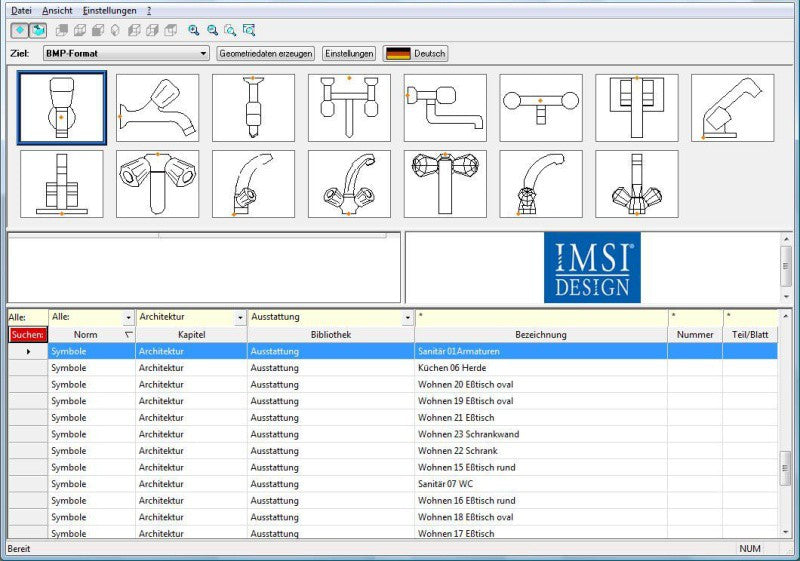Select the row Küchen 06 Herde
This screenshot has width=800, height=561.
coord(413,368)
